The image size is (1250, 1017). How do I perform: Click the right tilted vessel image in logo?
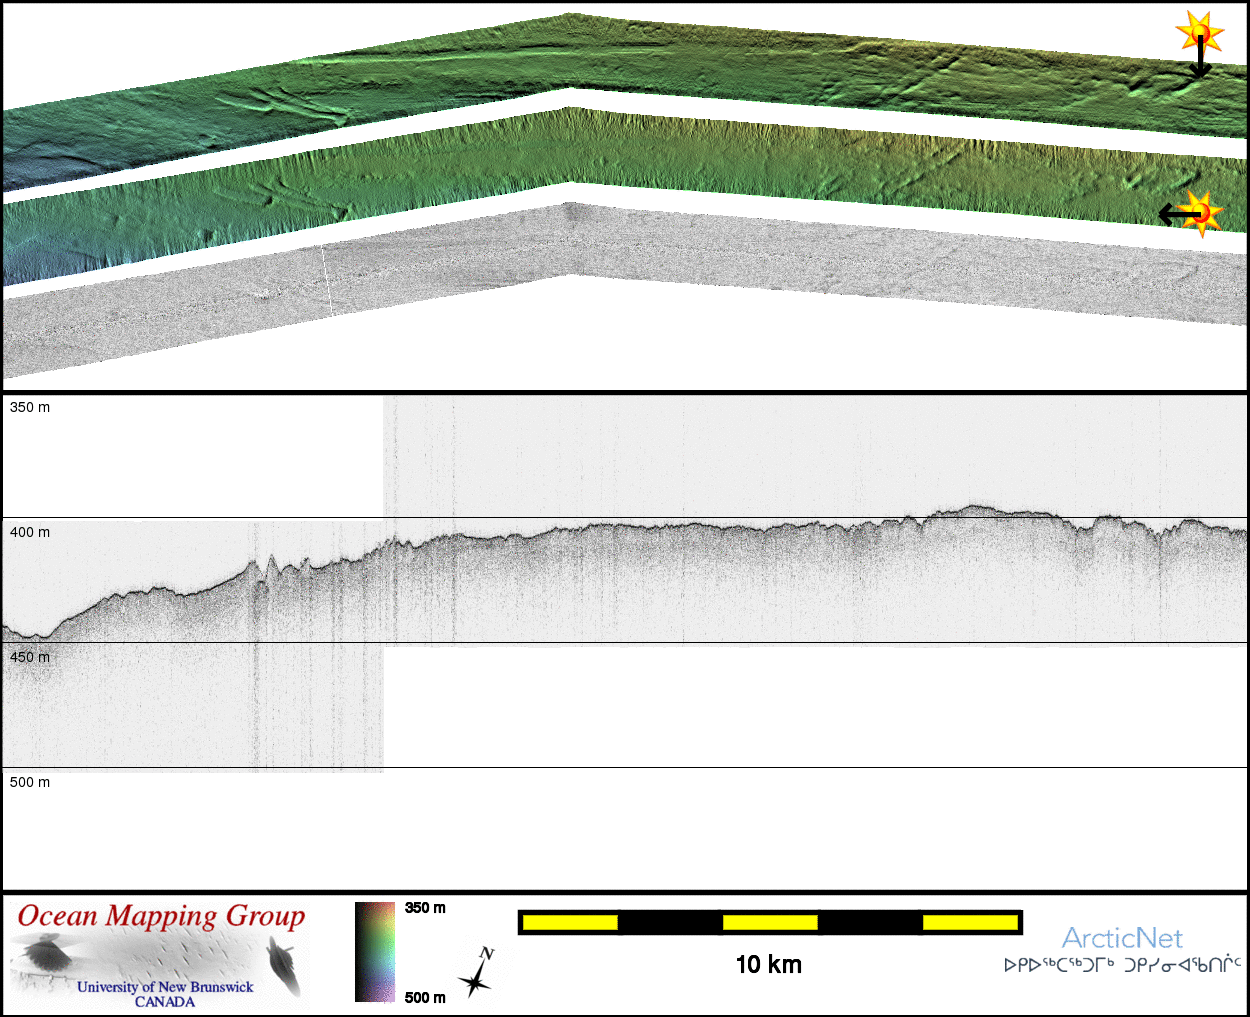click(x=283, y=966)
